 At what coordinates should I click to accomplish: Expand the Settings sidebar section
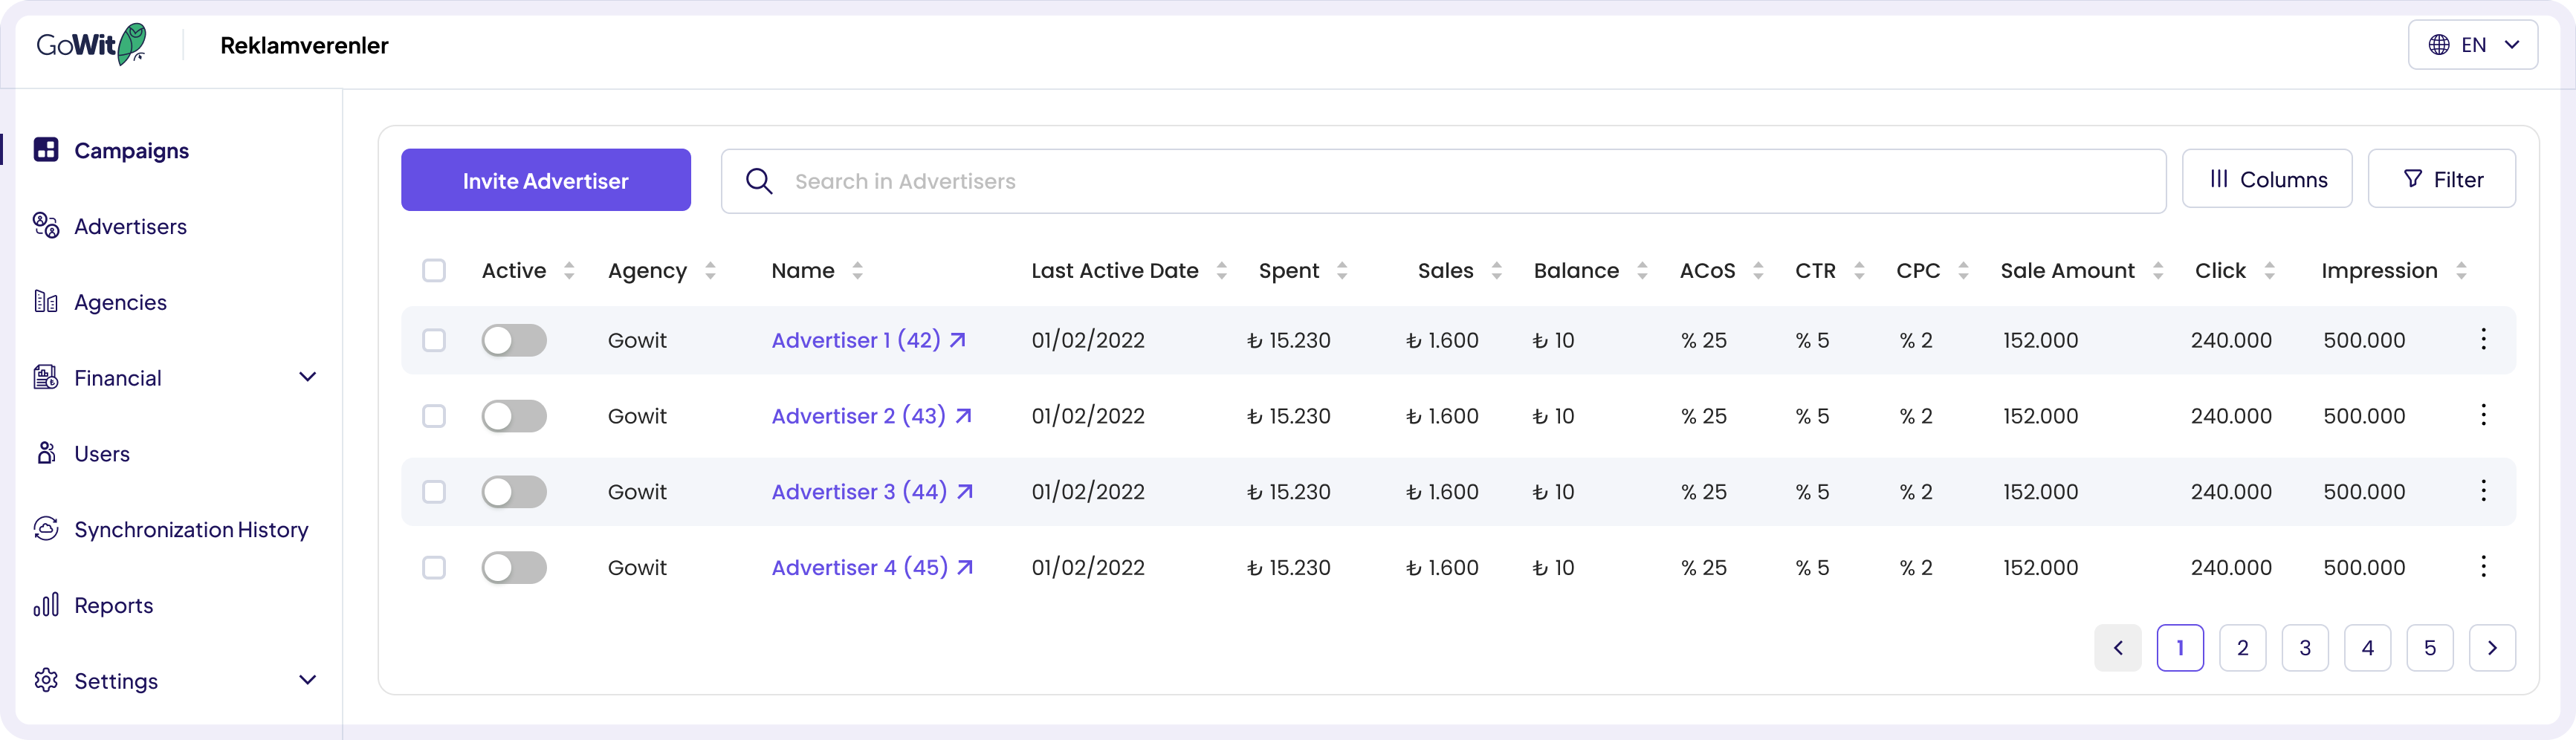pyautogui.click(x=308, y=680)
